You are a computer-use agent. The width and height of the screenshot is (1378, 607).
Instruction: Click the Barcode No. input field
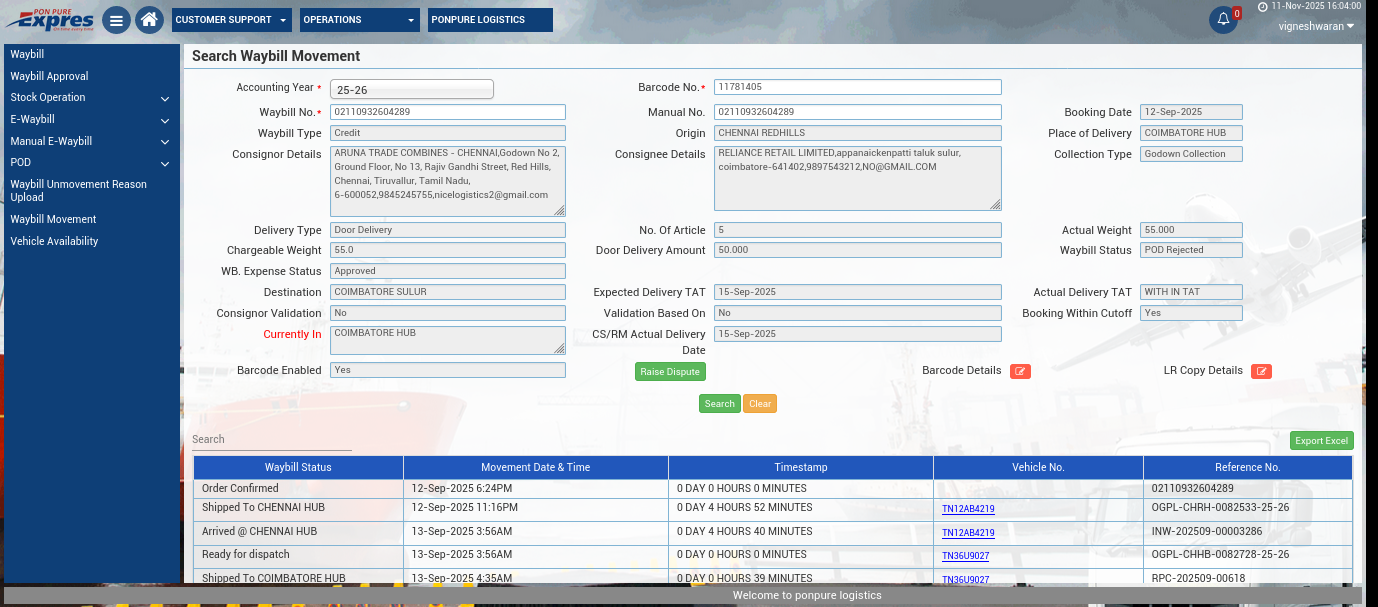tap(857, 87)
